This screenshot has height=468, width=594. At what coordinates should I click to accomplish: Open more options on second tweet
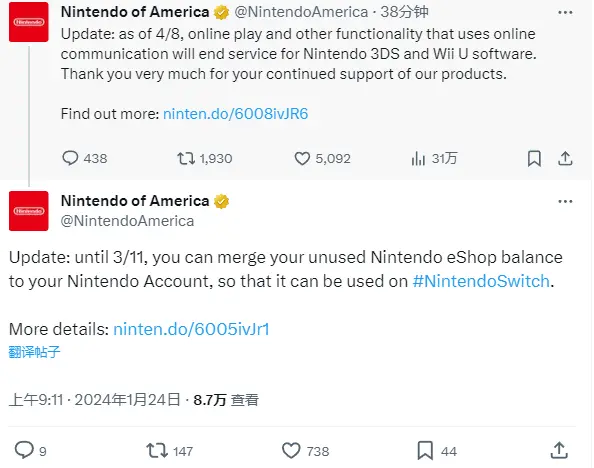tap(565, 202)
